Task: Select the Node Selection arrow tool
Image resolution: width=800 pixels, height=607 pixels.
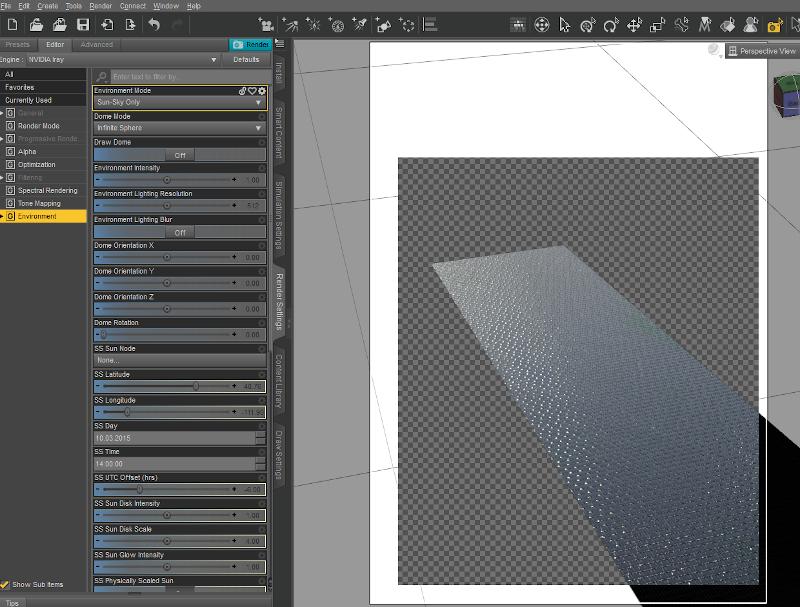Action: 564,24
